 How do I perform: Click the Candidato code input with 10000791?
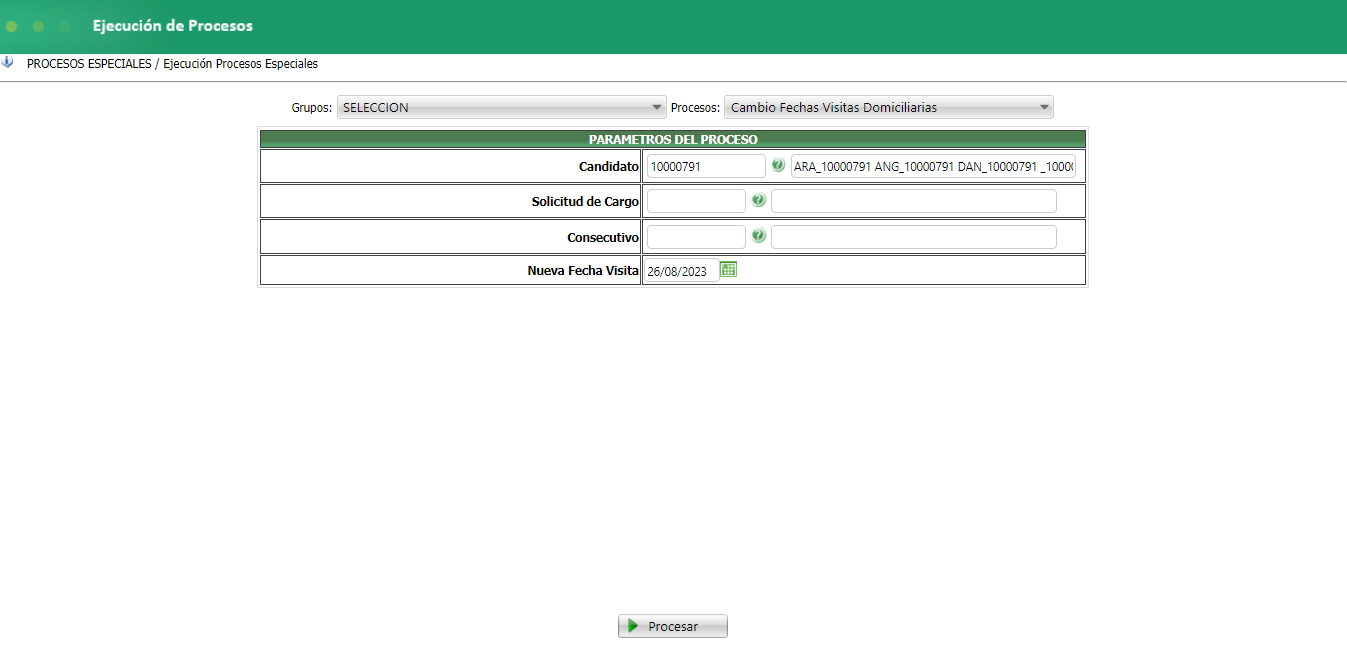[705, 166]
